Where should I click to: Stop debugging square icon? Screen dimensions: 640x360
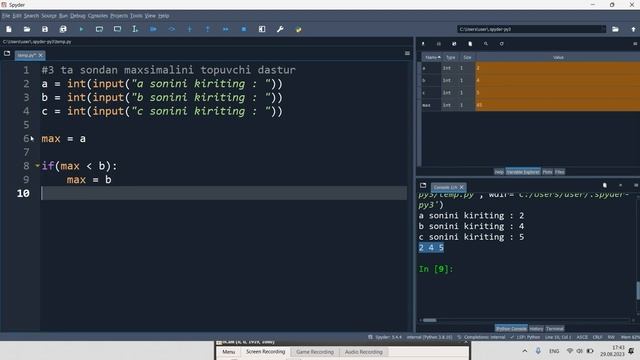pos(244,29)
